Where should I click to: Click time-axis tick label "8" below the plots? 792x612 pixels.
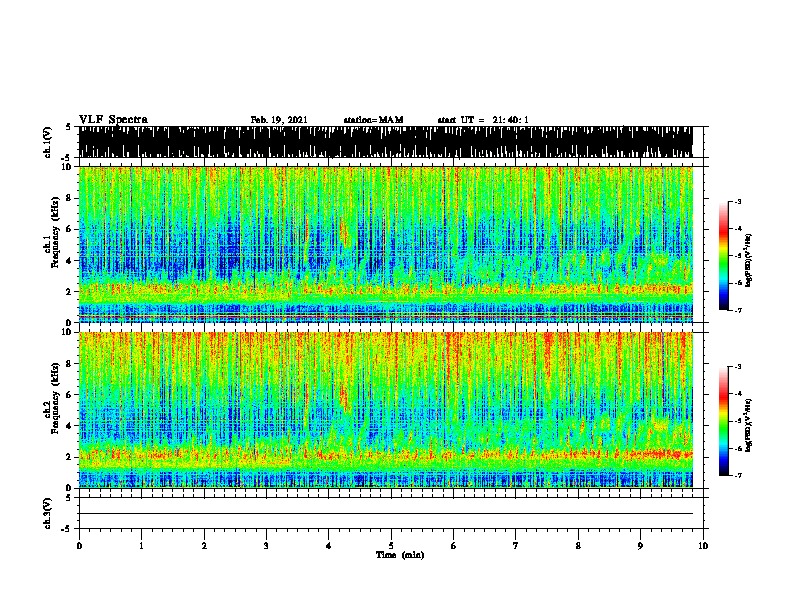click(578, 546)
